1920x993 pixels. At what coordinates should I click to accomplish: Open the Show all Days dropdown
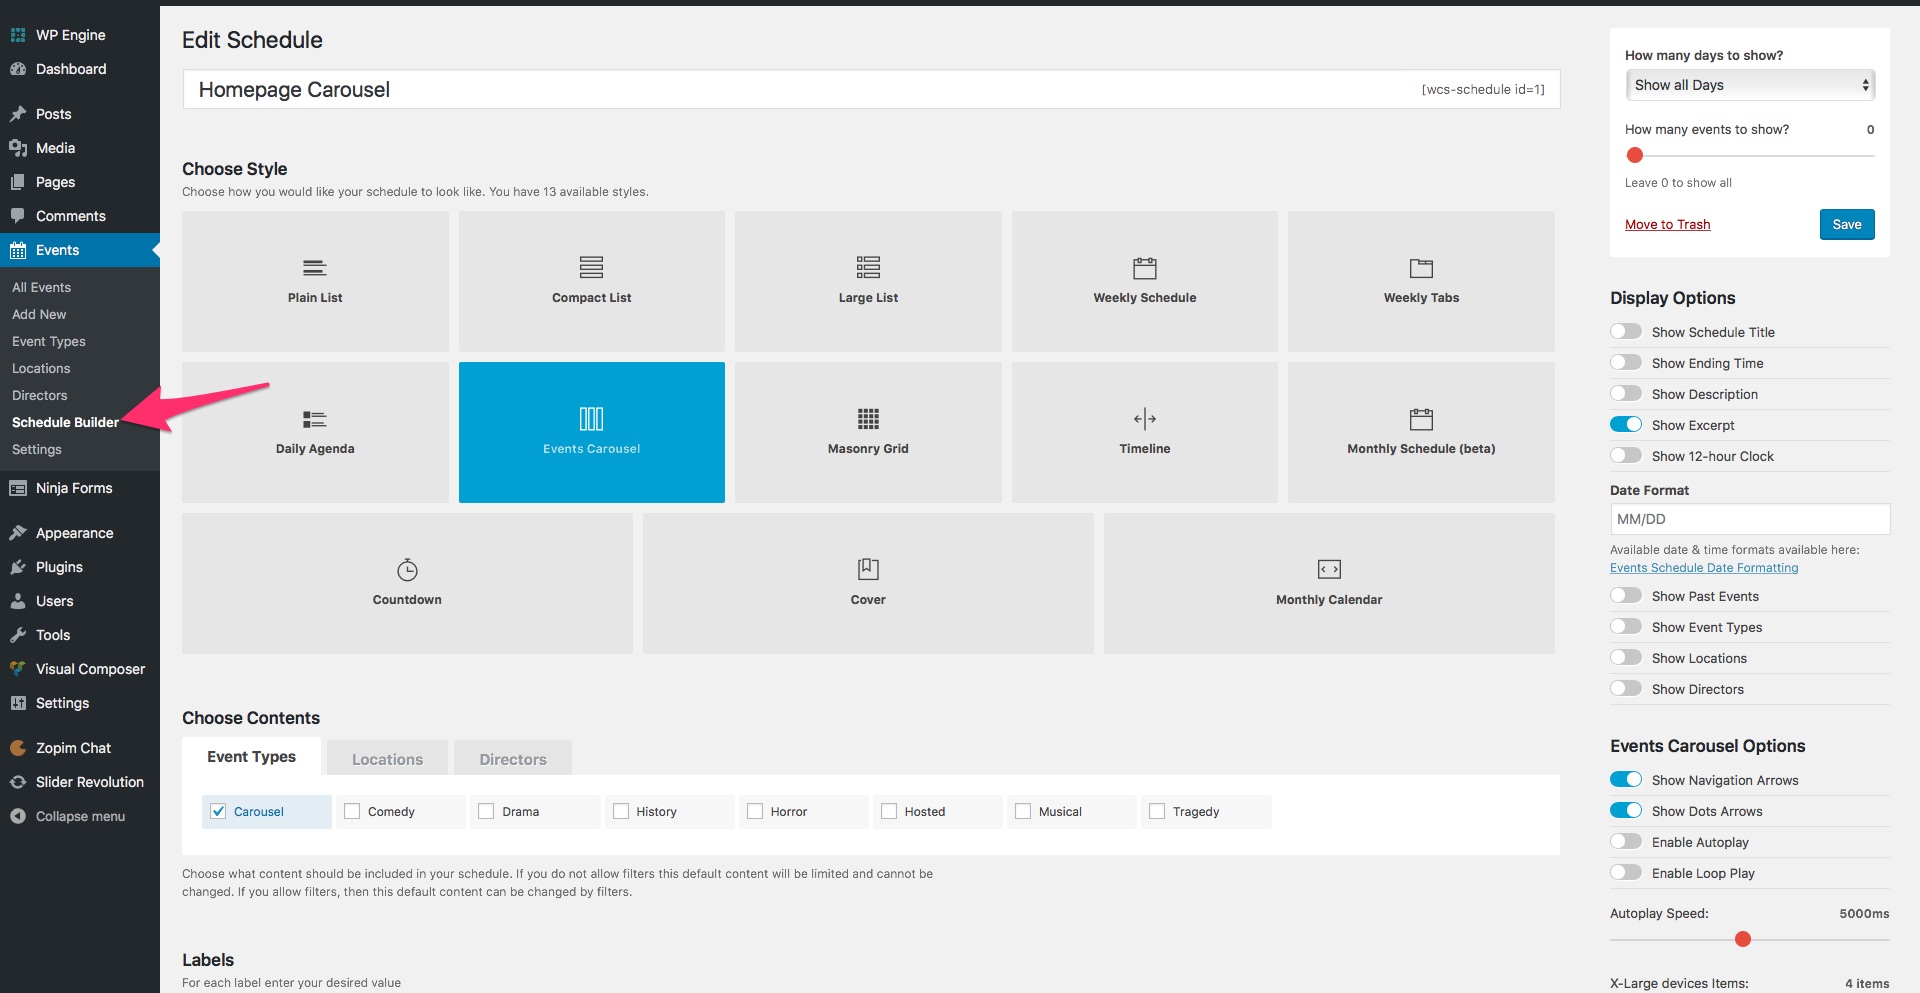click(x=1750, y=85)
